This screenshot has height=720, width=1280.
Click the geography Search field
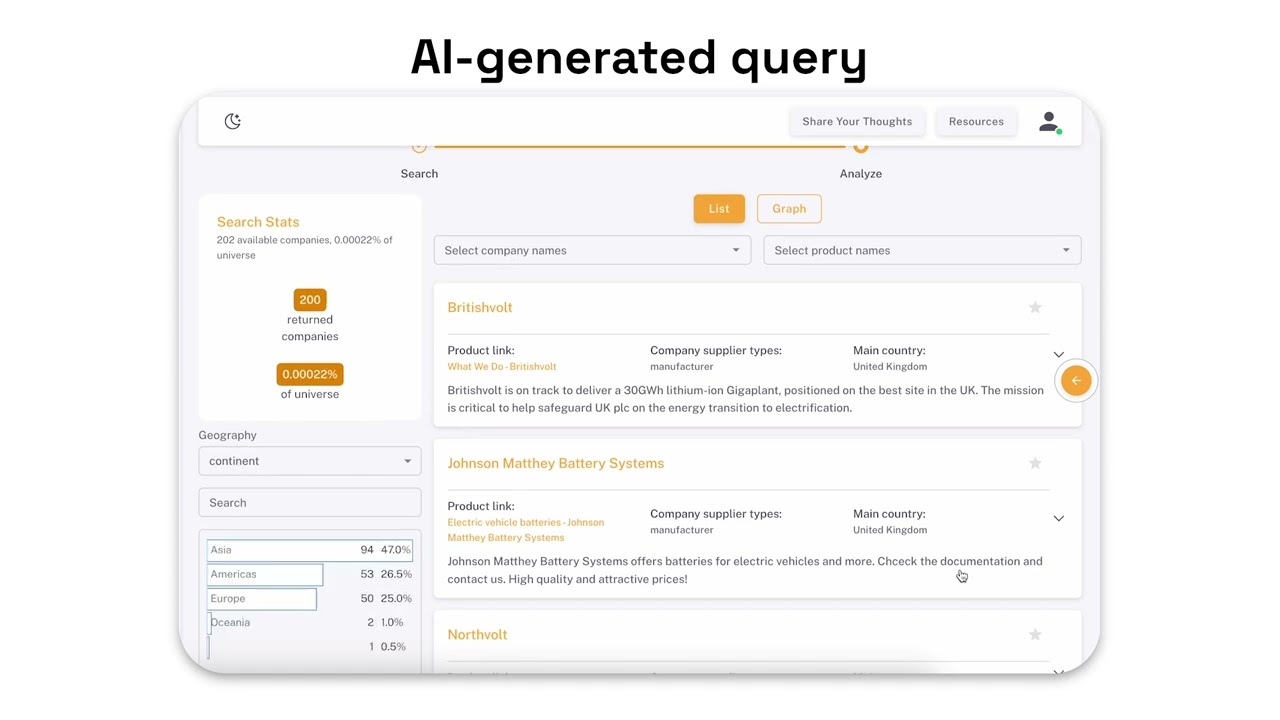coord(310,503)
